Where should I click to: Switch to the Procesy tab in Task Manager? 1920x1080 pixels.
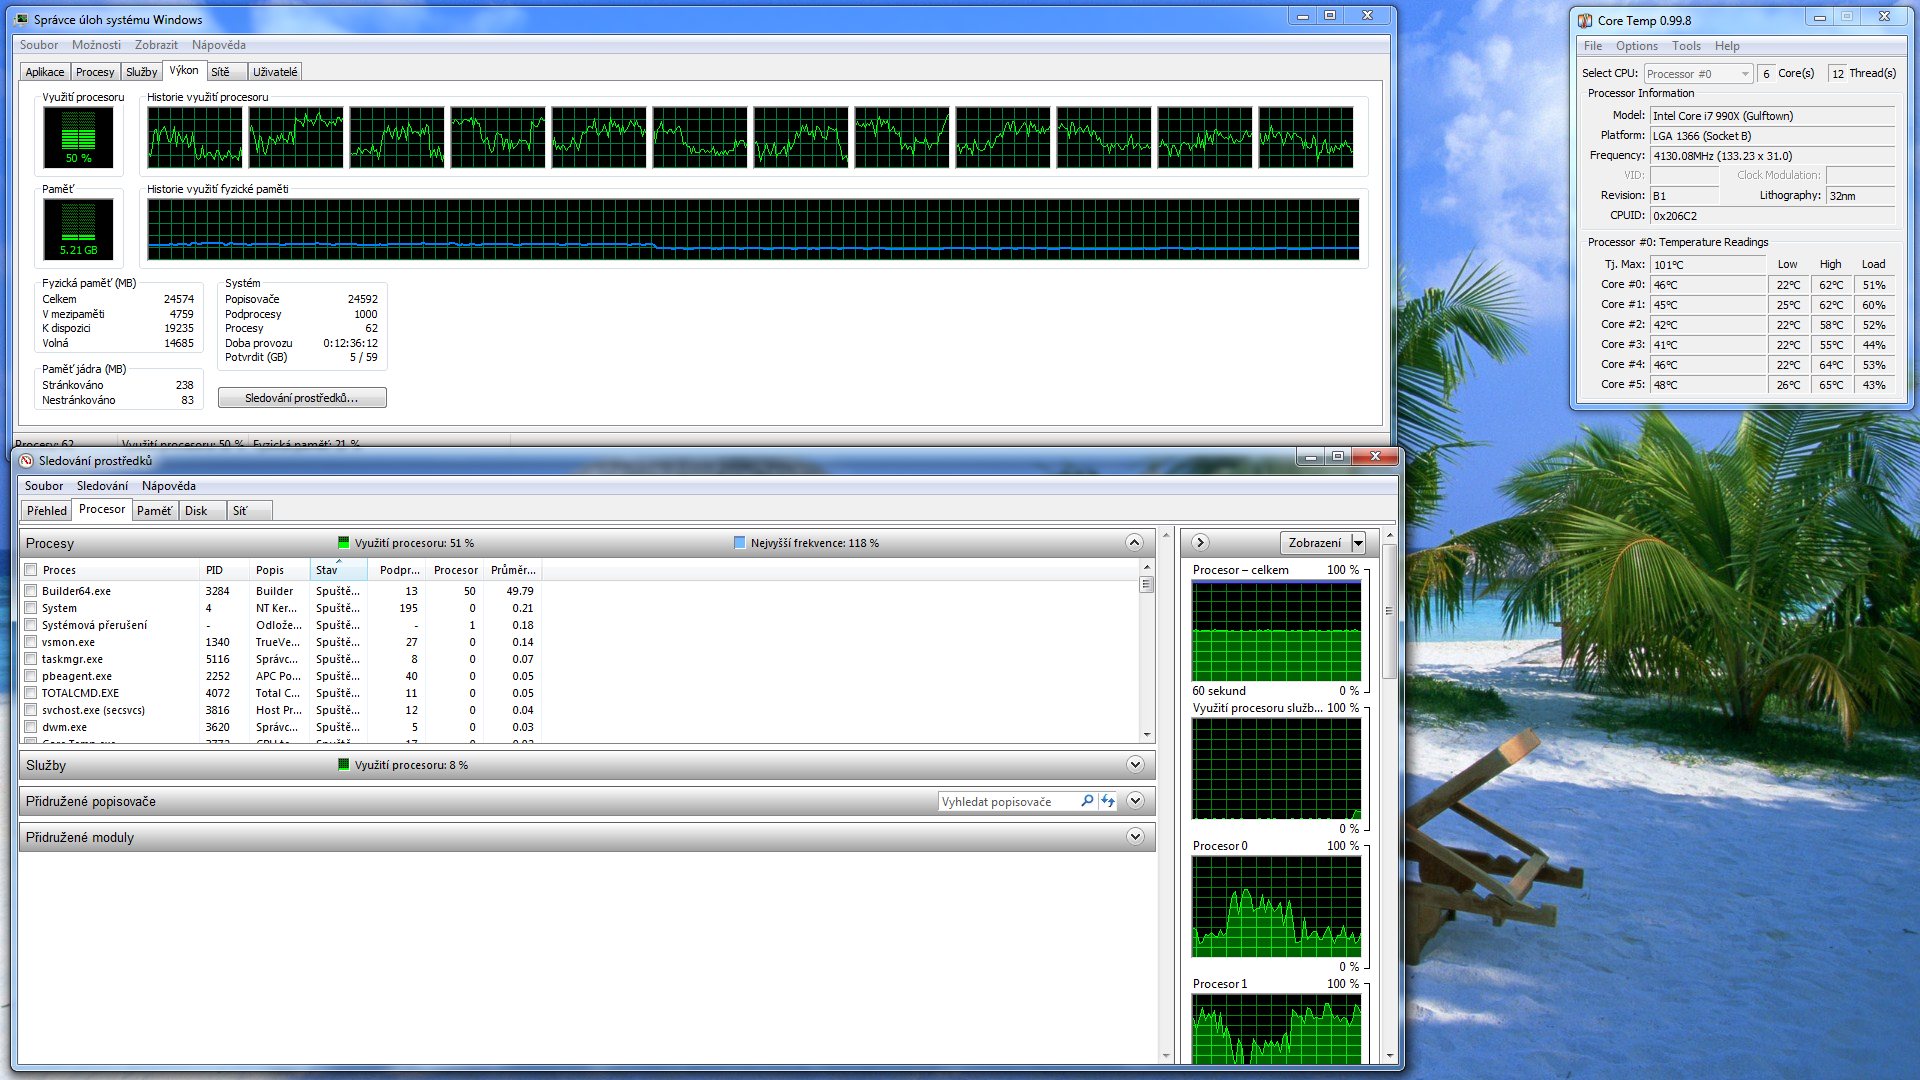(x=95, y=72)
